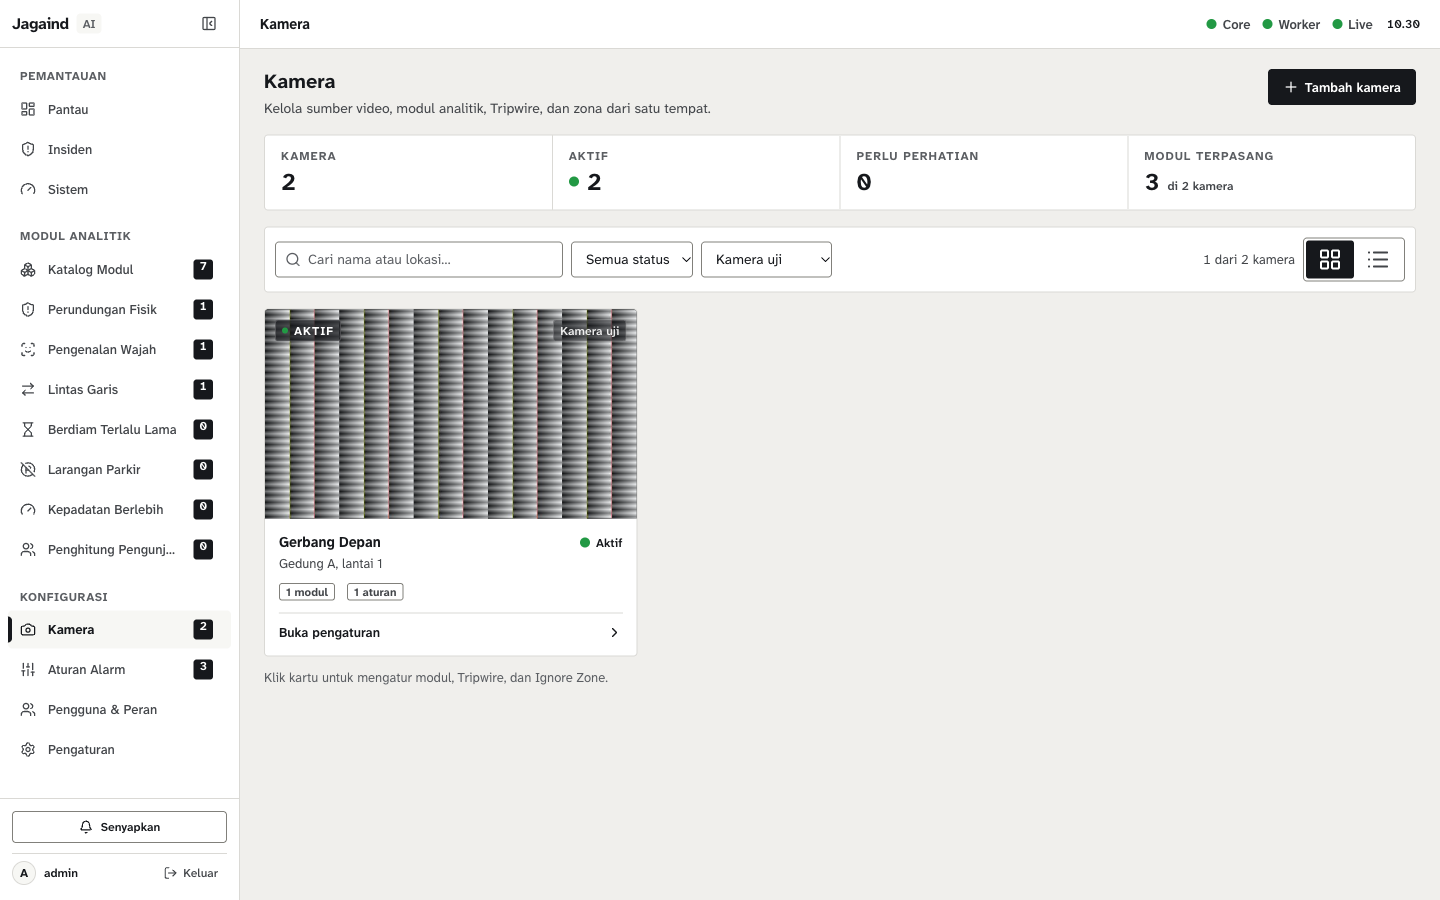The height and width of the screenshot is (900, 1440).
Task: Click the admin user avatar
Action: coord(24,873)
